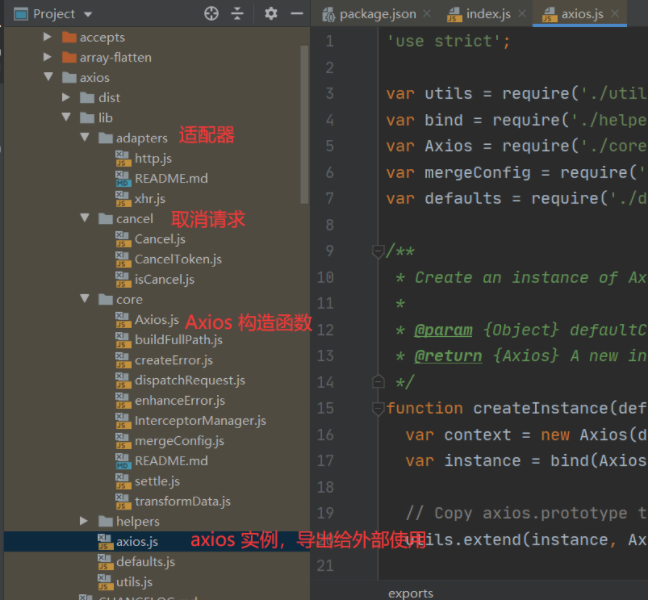Click the mergeConfig variable on line 6
648x600 pixels.
[x=477, y=173]
